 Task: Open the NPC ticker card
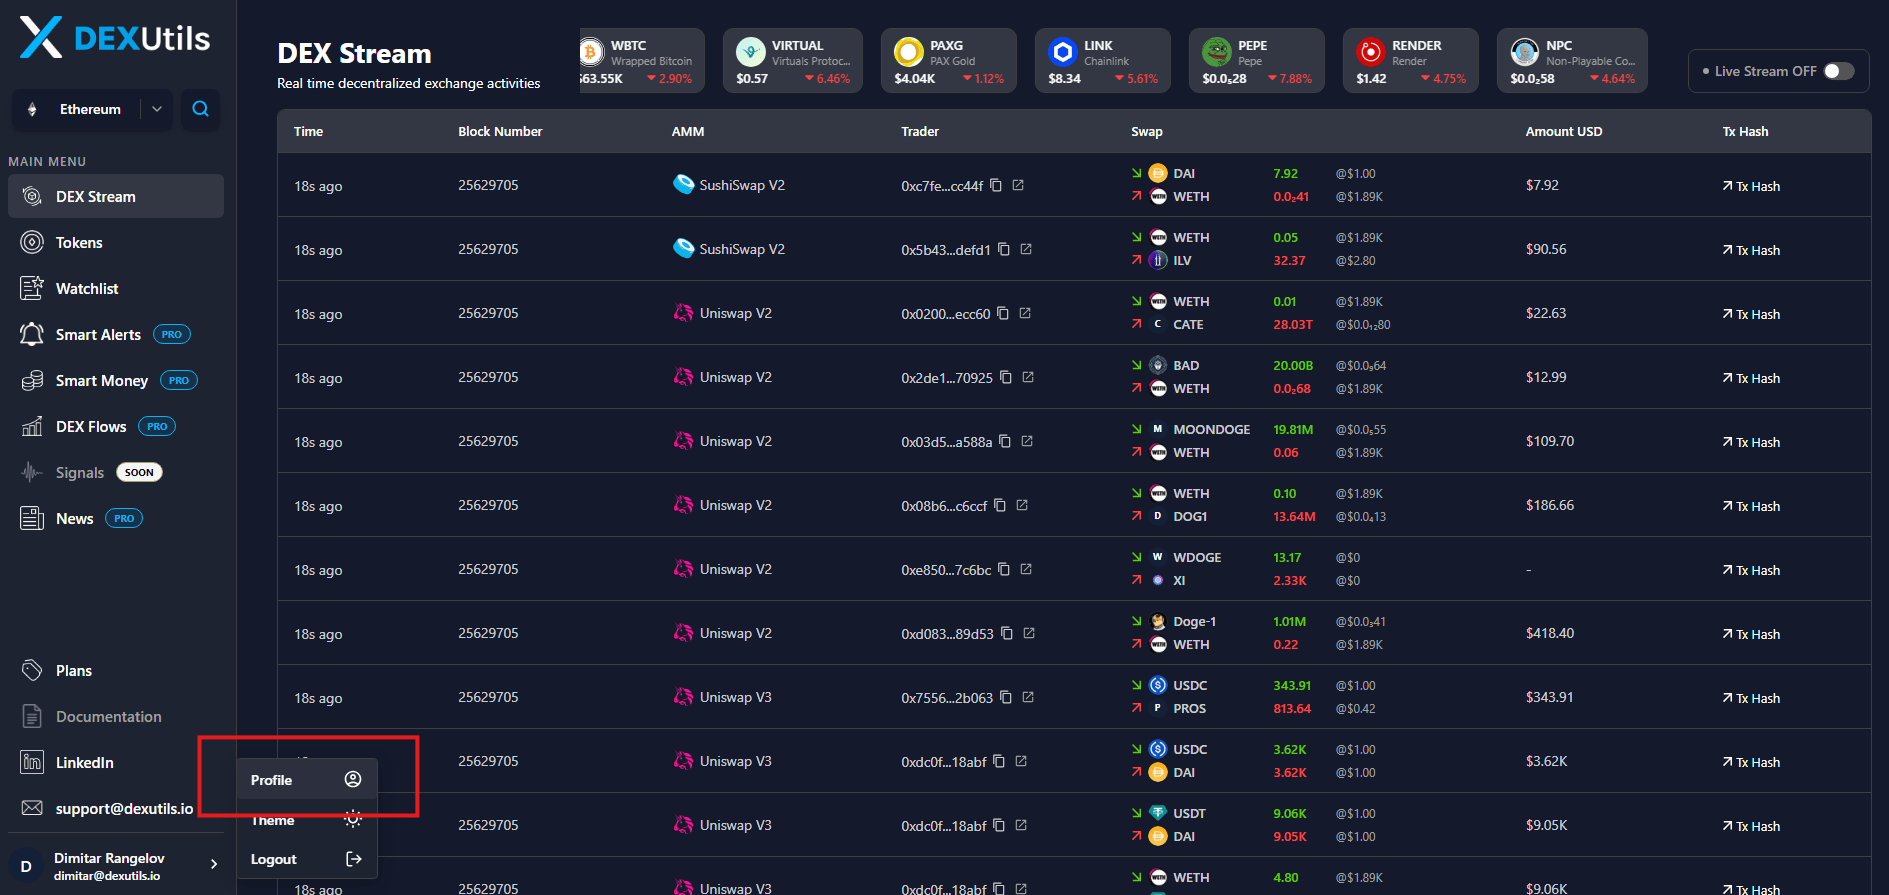(1572, 61)
